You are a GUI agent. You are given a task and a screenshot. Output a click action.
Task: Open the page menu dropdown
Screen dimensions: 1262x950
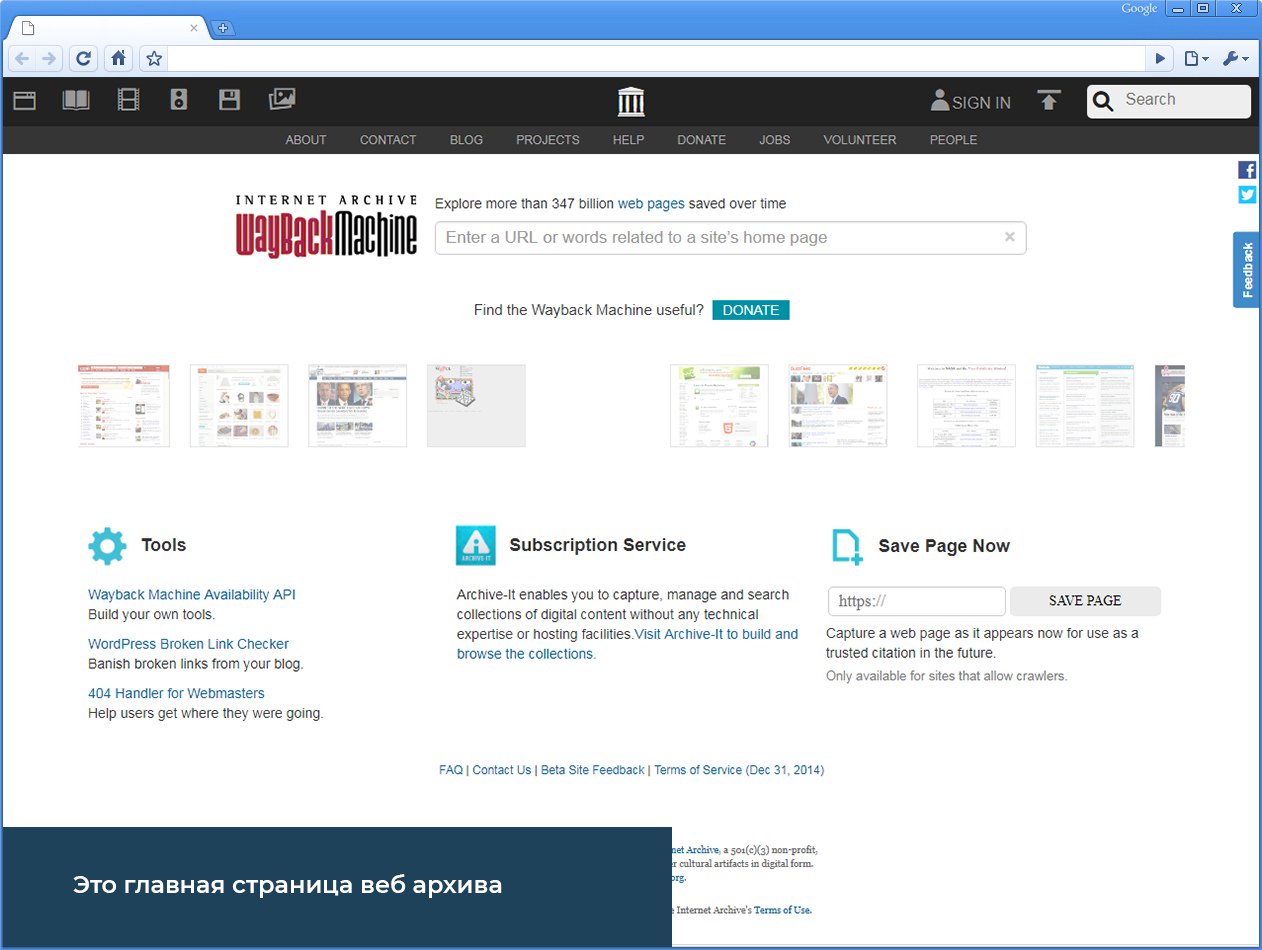point(1196,59)
